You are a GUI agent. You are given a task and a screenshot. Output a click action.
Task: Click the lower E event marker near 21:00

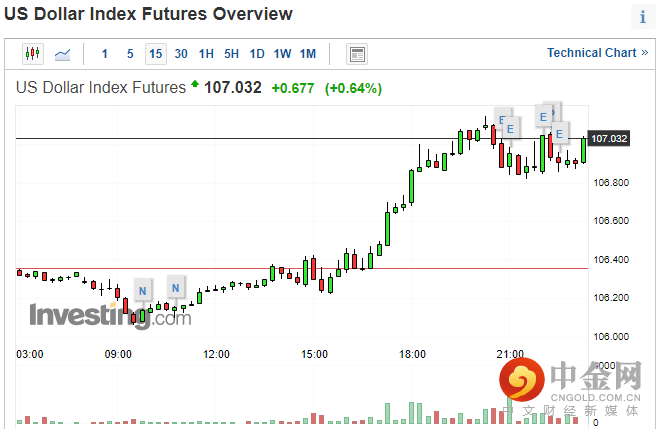tap(510, 128)
